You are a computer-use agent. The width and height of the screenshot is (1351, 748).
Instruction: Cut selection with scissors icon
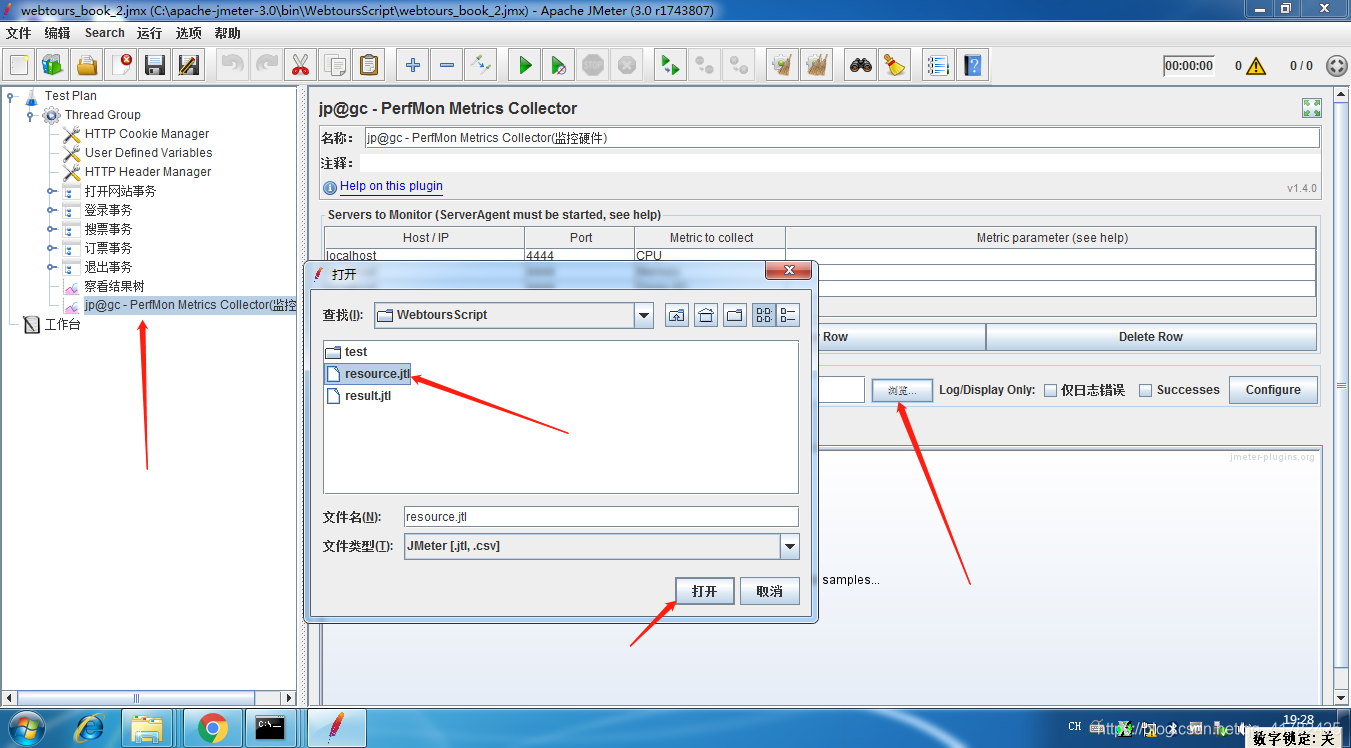299,66
